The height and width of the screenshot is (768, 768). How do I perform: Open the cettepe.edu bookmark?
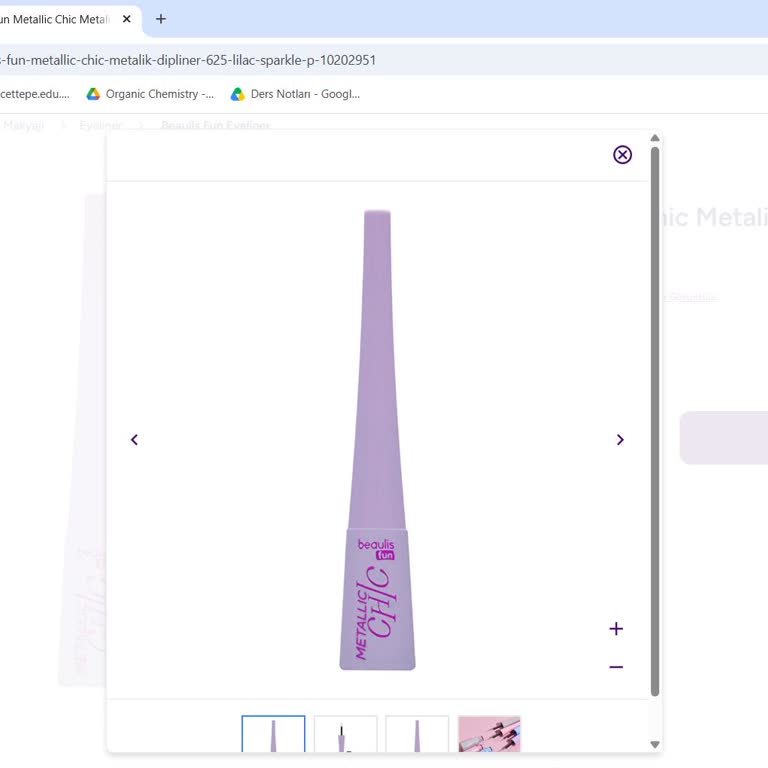(x=35, y=94)
